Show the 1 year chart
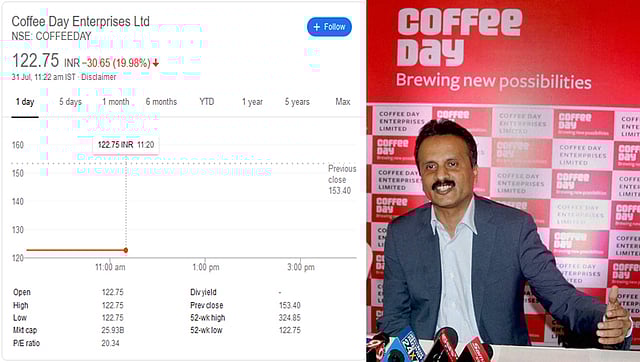 (x=252, y=102)
